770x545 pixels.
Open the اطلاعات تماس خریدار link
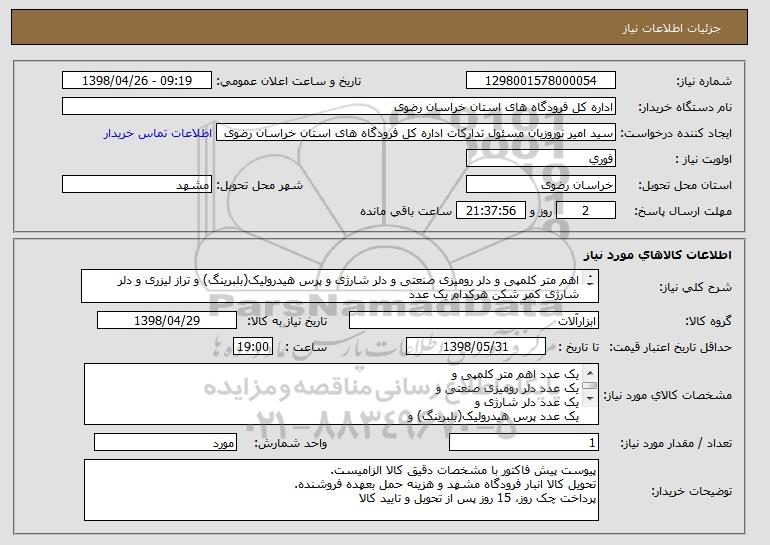[x=158, y=134]
